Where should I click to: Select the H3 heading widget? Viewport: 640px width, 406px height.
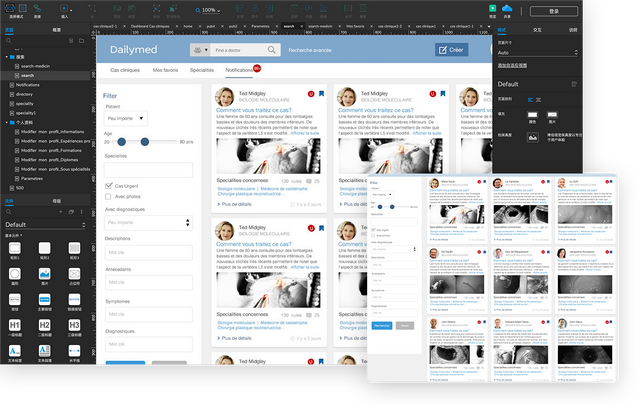pyautogui.click(x=74, y=325)
